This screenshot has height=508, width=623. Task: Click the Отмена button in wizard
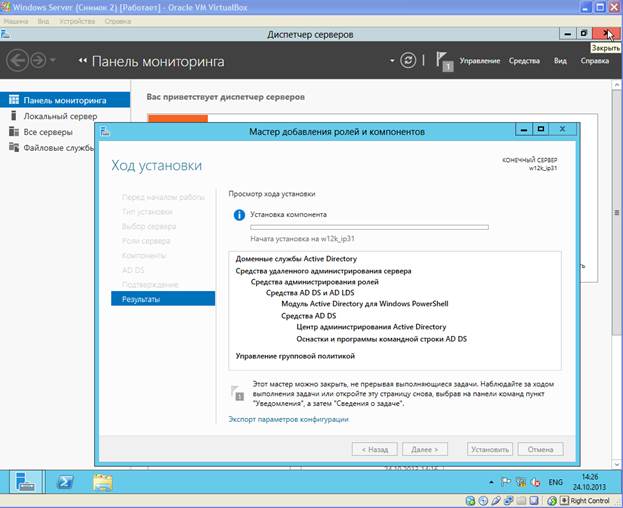540,450
